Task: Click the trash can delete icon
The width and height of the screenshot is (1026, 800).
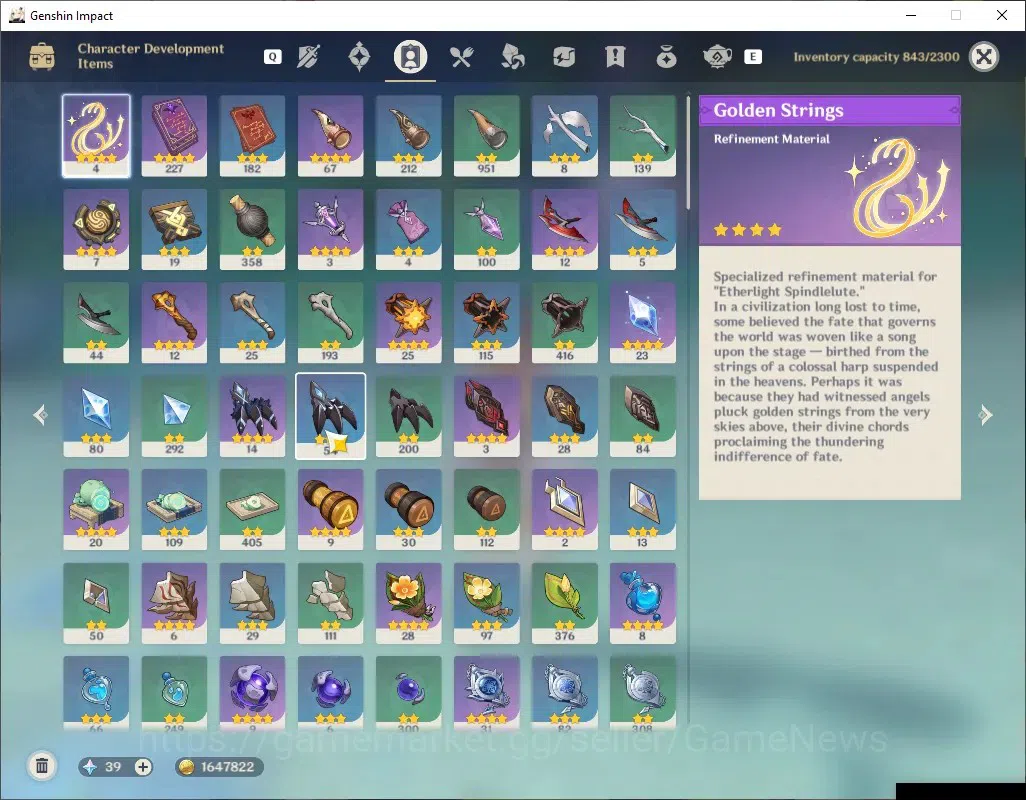Action: click(42, 766)
